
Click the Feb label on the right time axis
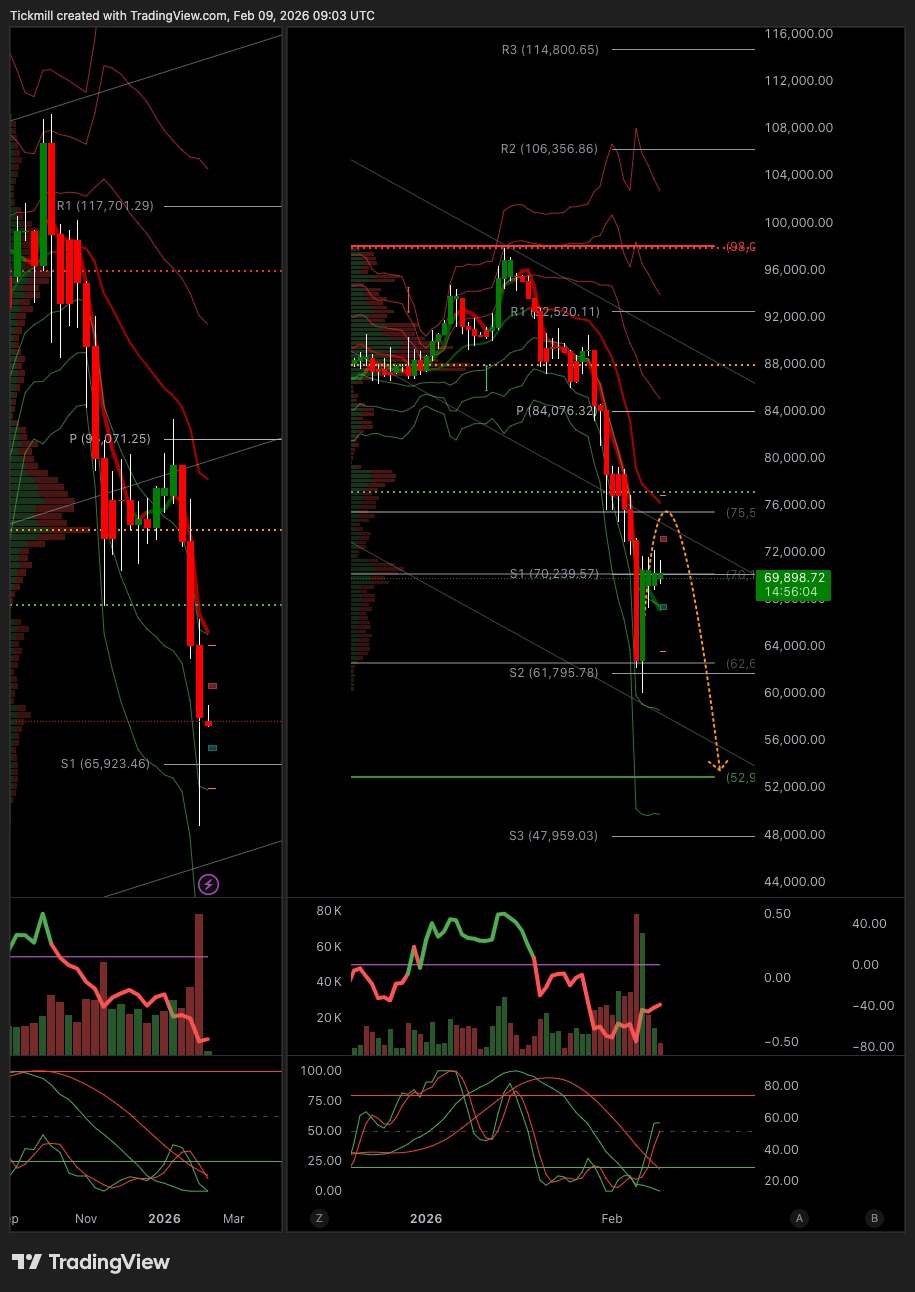click(x=611, y=1219)
